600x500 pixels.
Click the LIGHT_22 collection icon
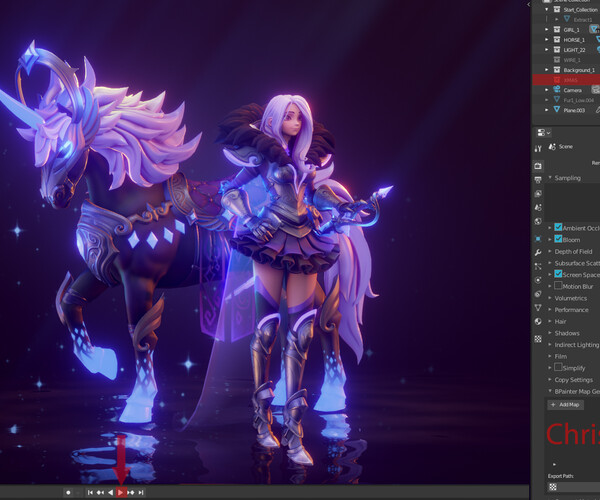(x=557, y=50)
